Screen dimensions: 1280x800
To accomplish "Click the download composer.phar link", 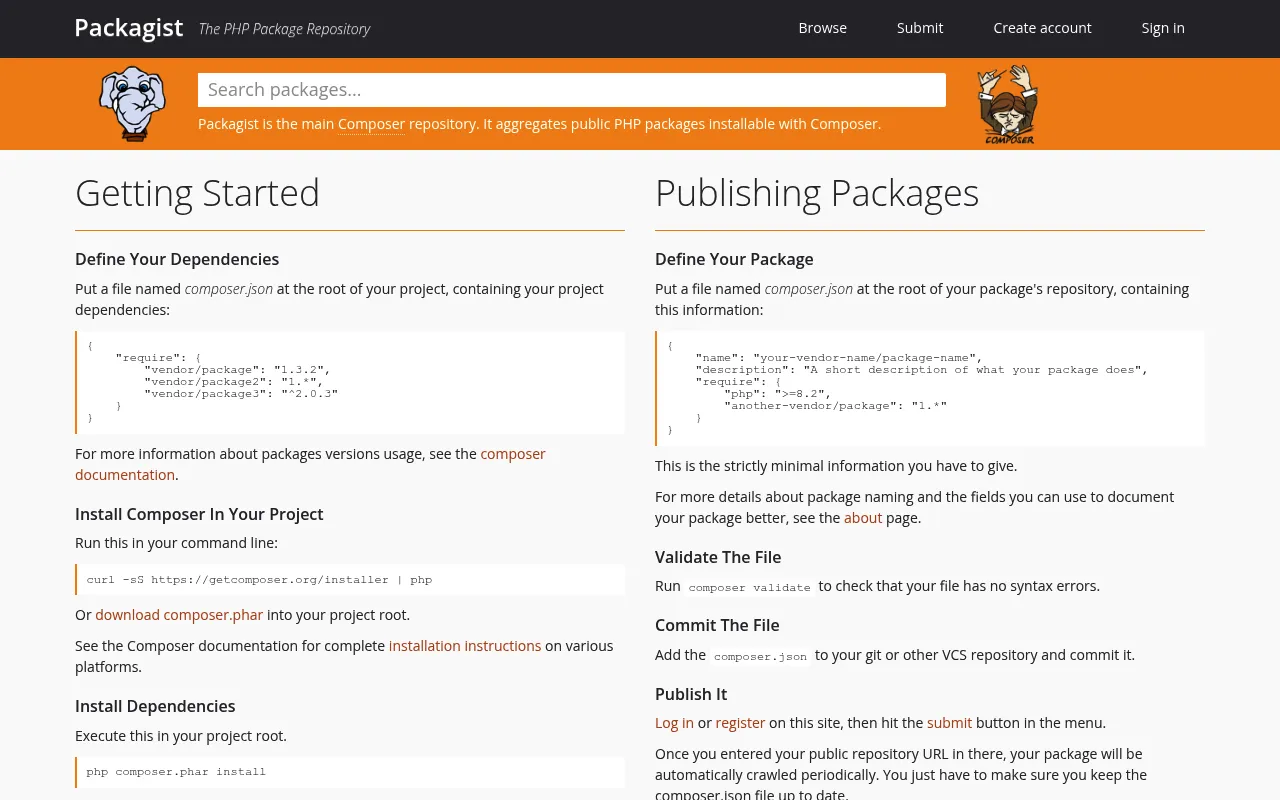I will tap(178, 615).
